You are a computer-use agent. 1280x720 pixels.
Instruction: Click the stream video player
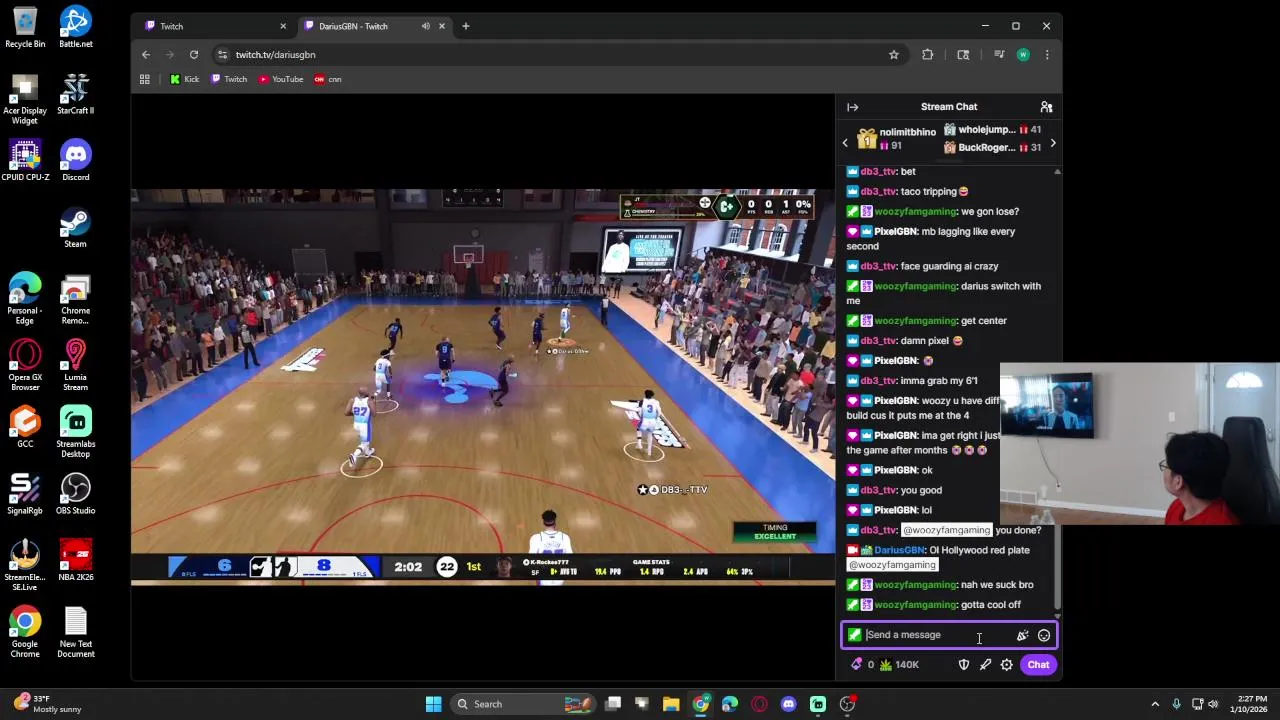coord(483,387)
